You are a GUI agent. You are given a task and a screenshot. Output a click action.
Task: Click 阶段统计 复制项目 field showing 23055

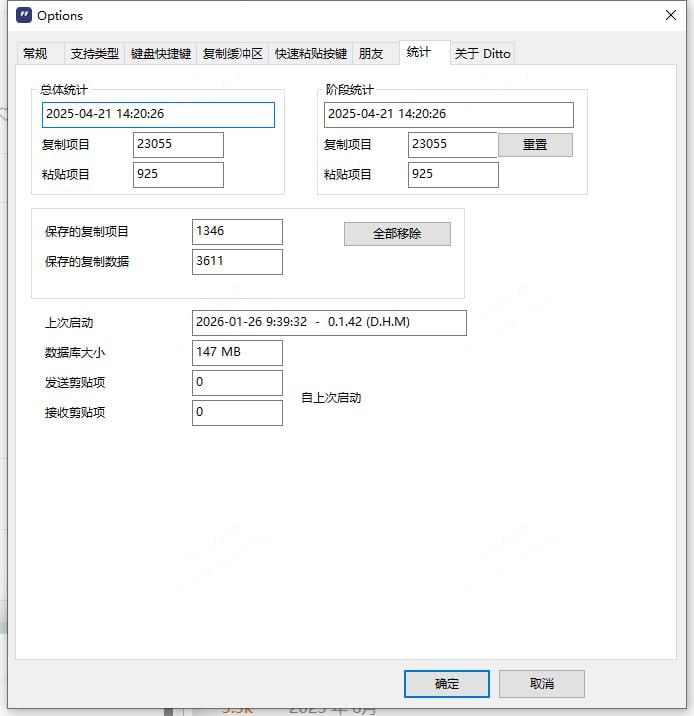(452, 145)
